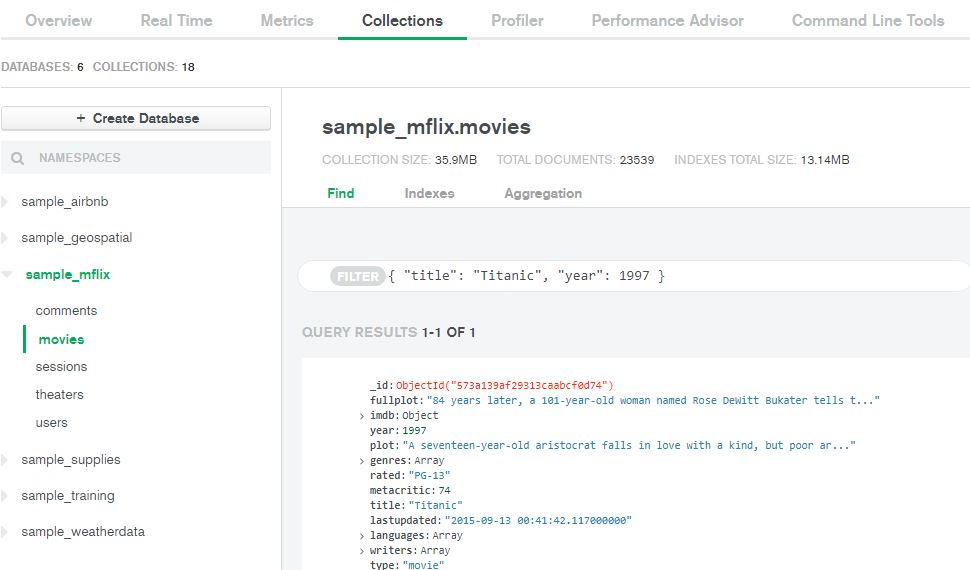Switch to the Indexes sub-tab
The width and height of the screenshot is (970, 570).
click(429, 193)
